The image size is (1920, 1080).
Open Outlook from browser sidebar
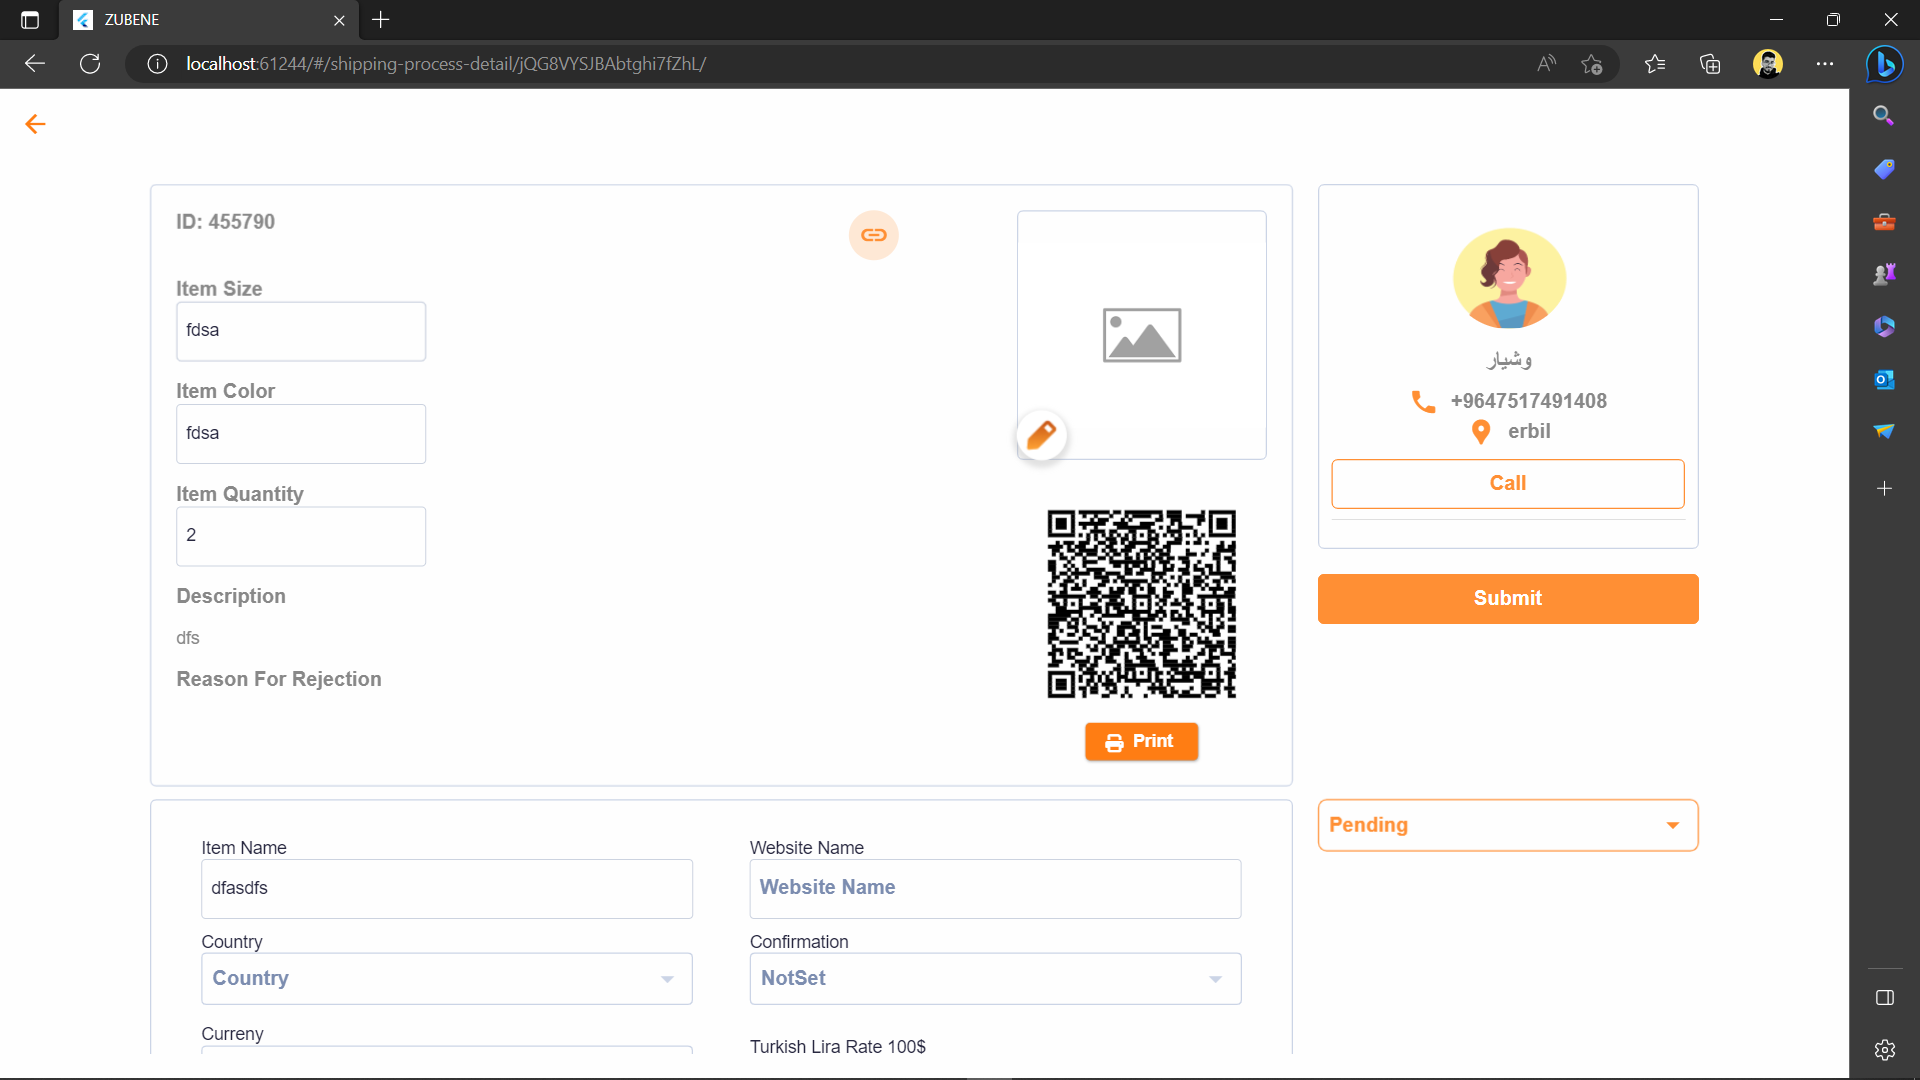tap(1884, 379)
